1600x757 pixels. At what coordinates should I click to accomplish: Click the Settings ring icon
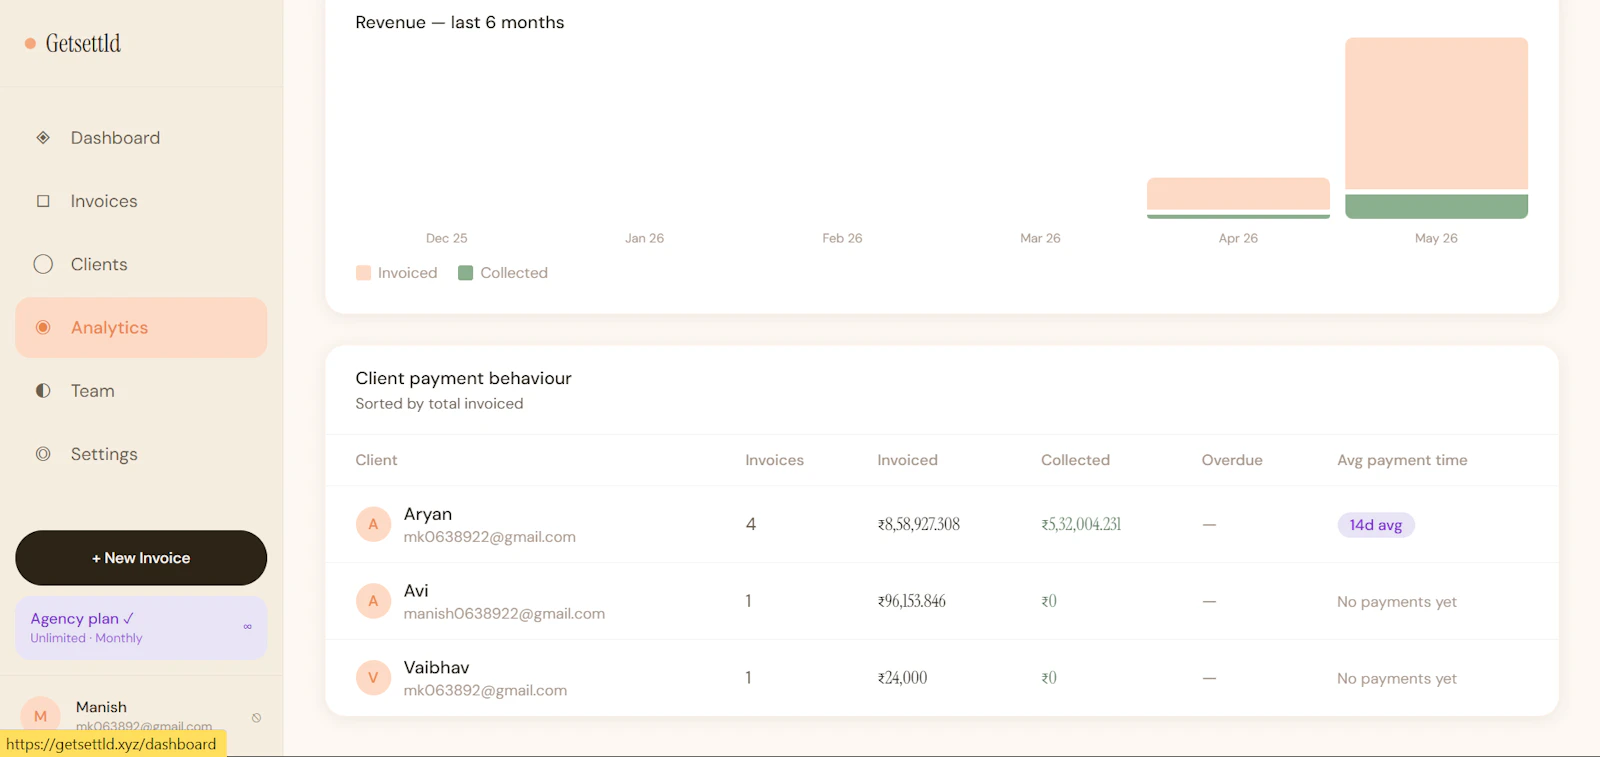(x=43, y=454)
